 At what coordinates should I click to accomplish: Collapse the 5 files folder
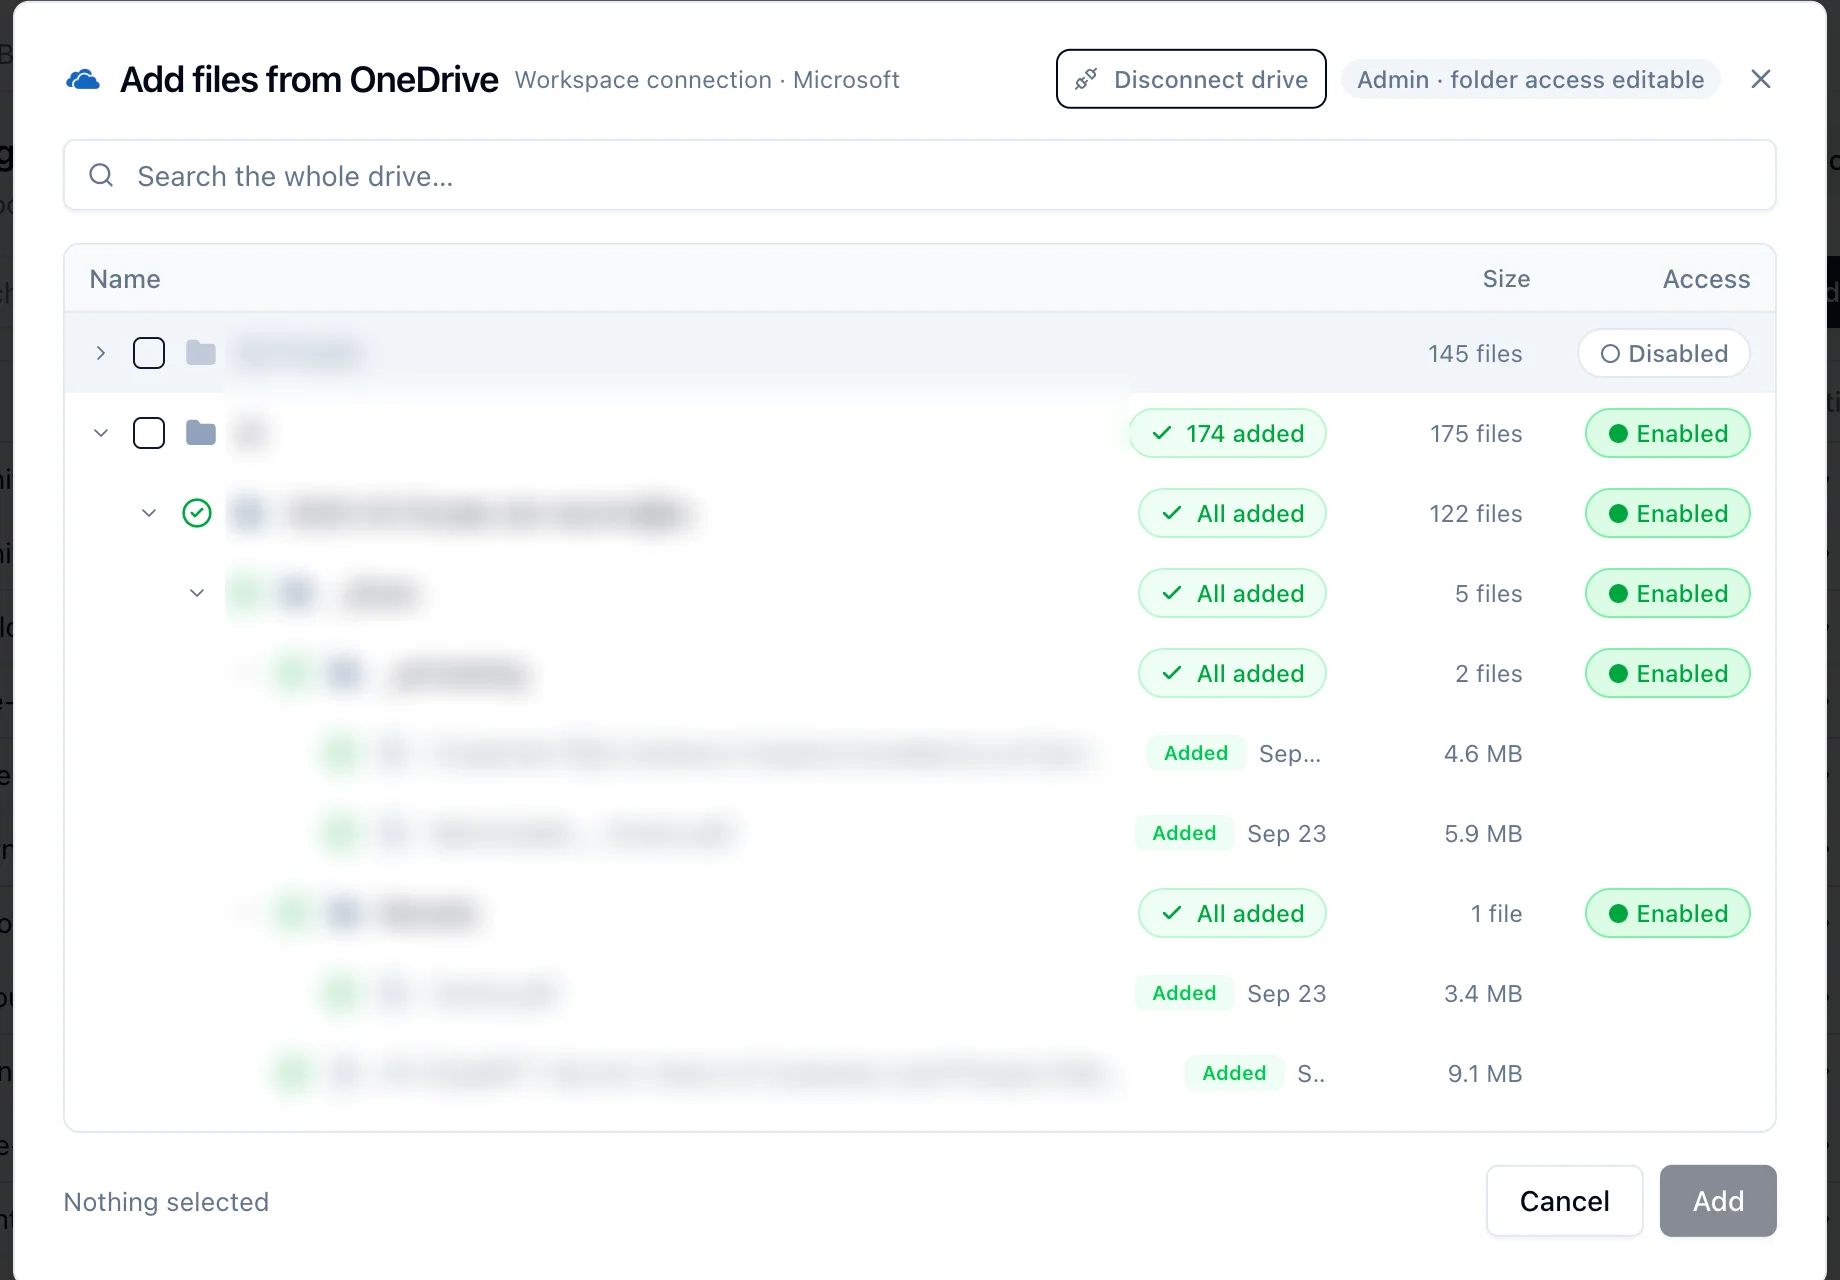pyautogui.click(x=197, y=593)
